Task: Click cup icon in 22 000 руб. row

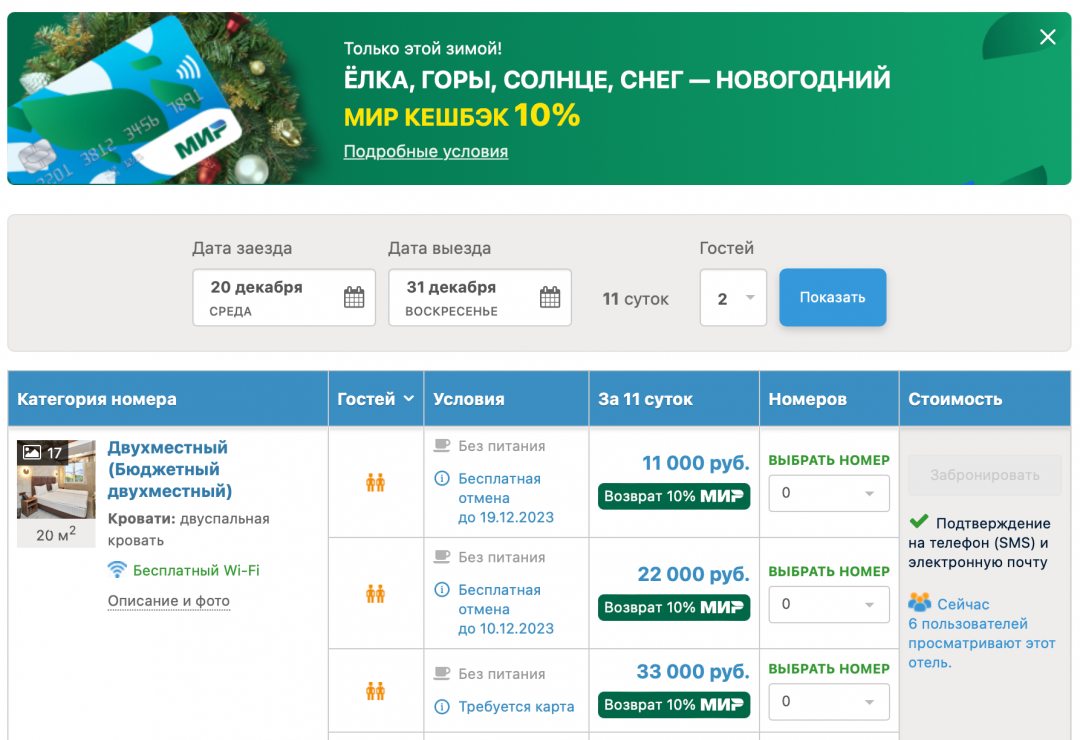Action: (442, 557)
